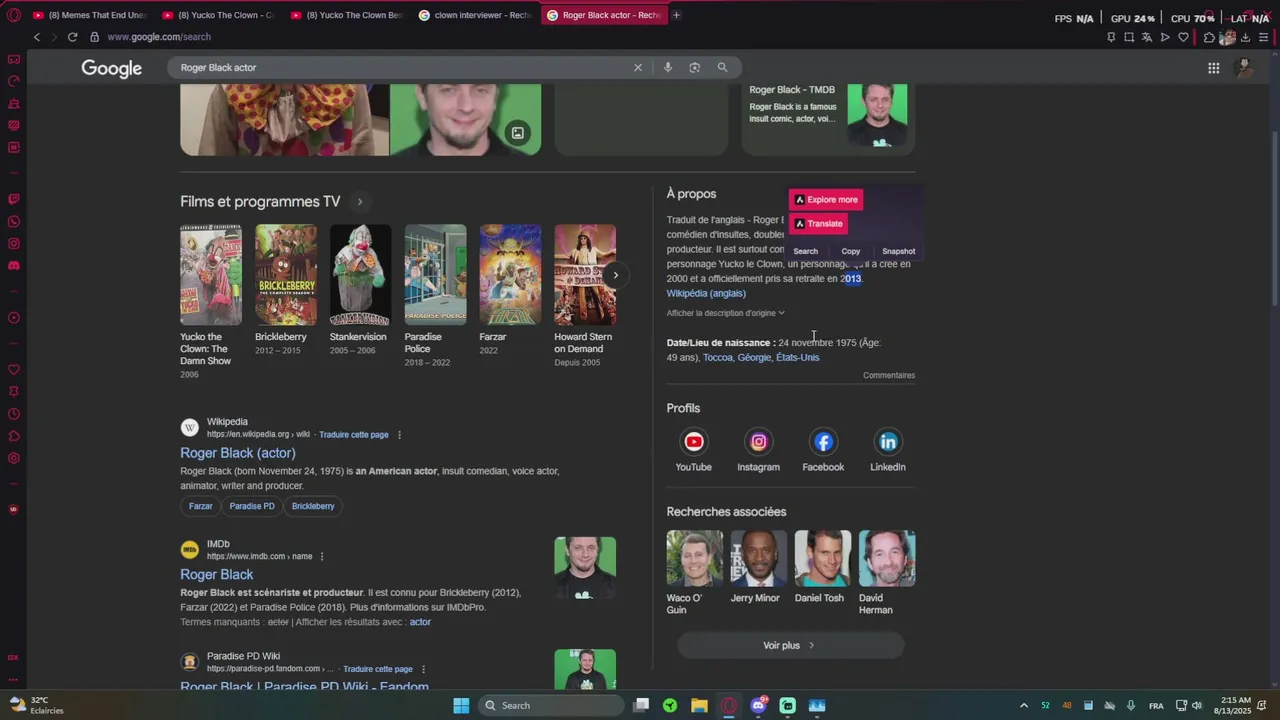Open the Discord taskbar icon
Image resolution: width=1280 pixels, height=720 pixels.
point(758,705)
